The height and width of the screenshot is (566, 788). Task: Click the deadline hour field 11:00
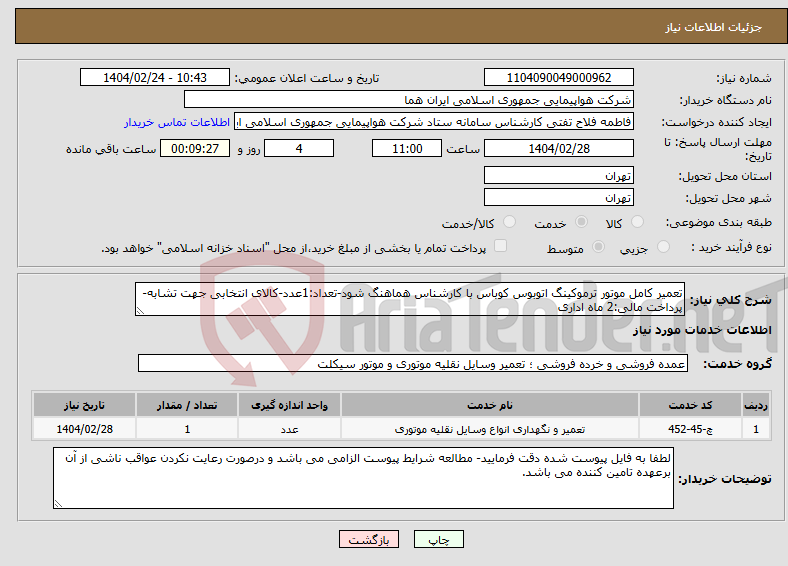pos(407,148)
